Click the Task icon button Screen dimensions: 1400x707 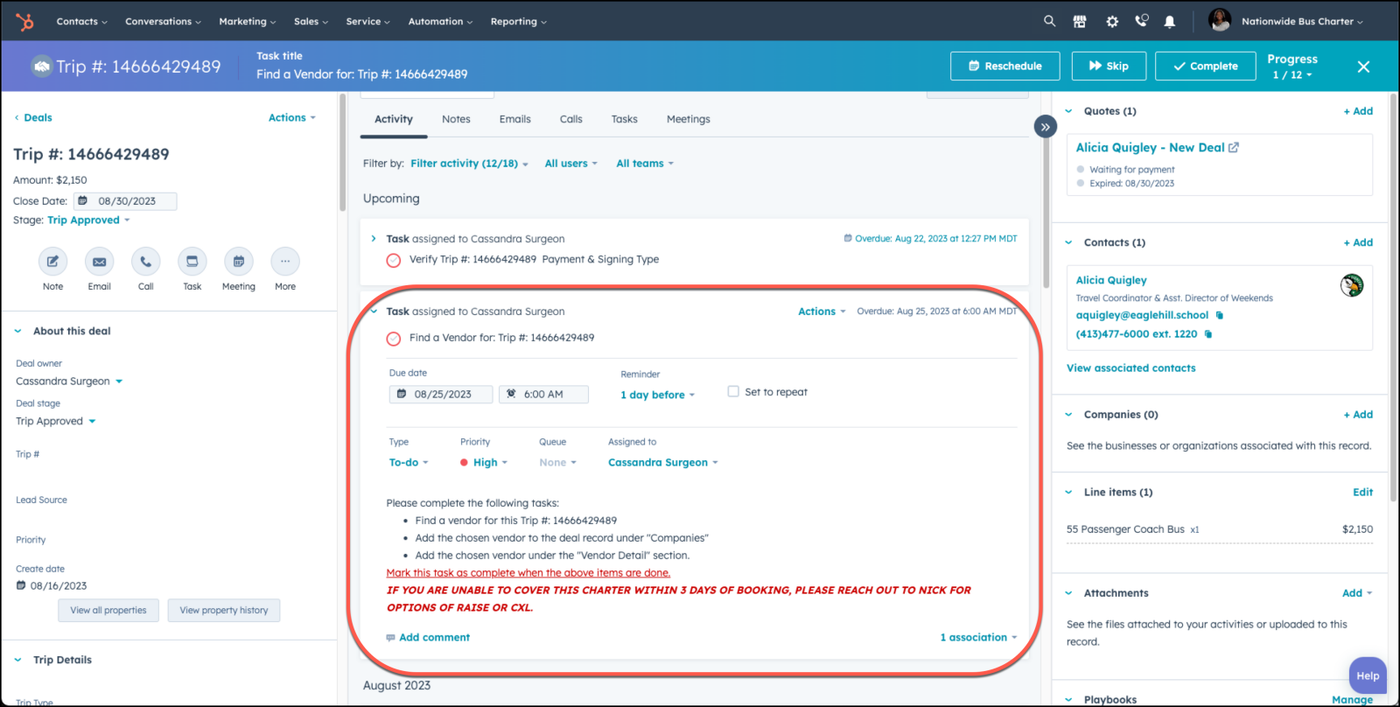tap(192, 262)
